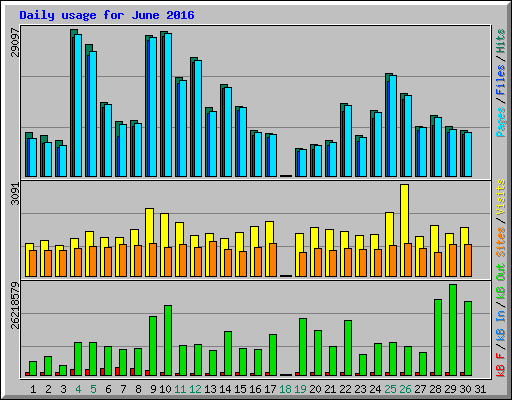Click the green kB Out bar for day 10
The height and width of the screenshot is (400, 512).
click(x=168, y=340)
